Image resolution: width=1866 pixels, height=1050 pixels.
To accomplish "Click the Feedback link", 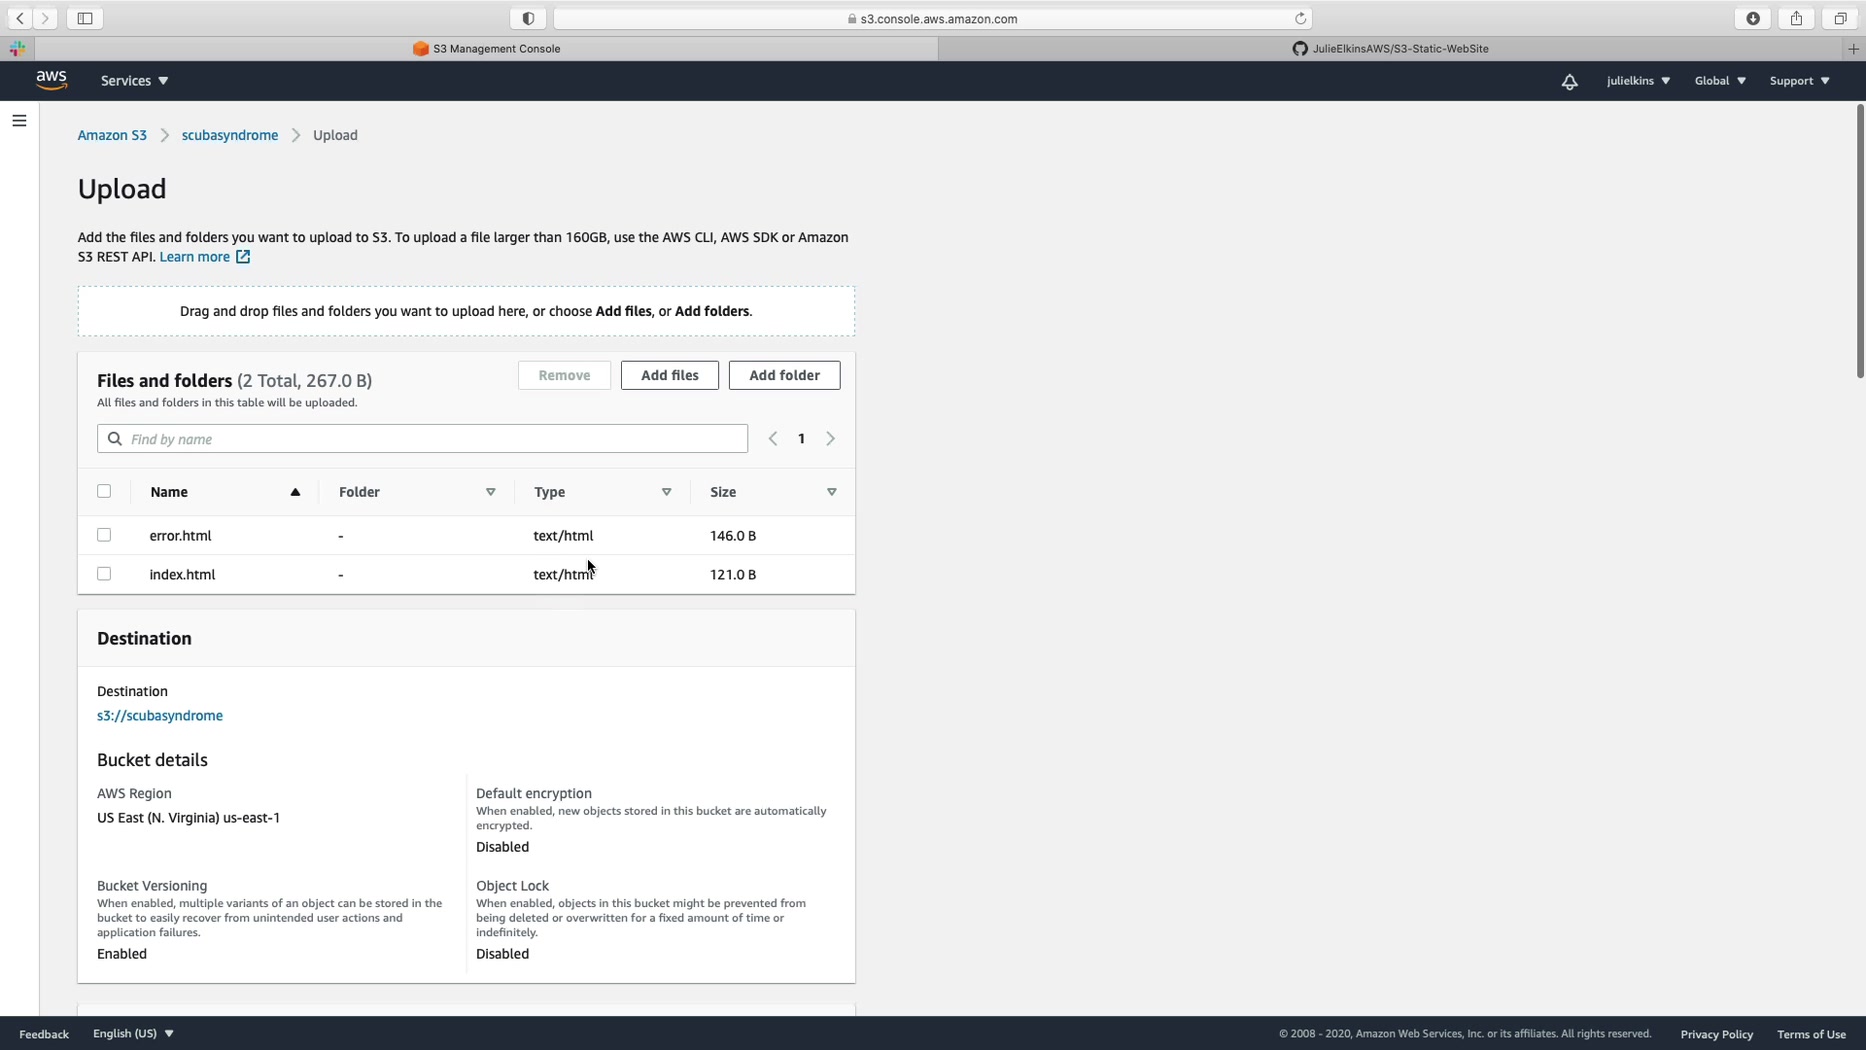I will point(44,1034).
